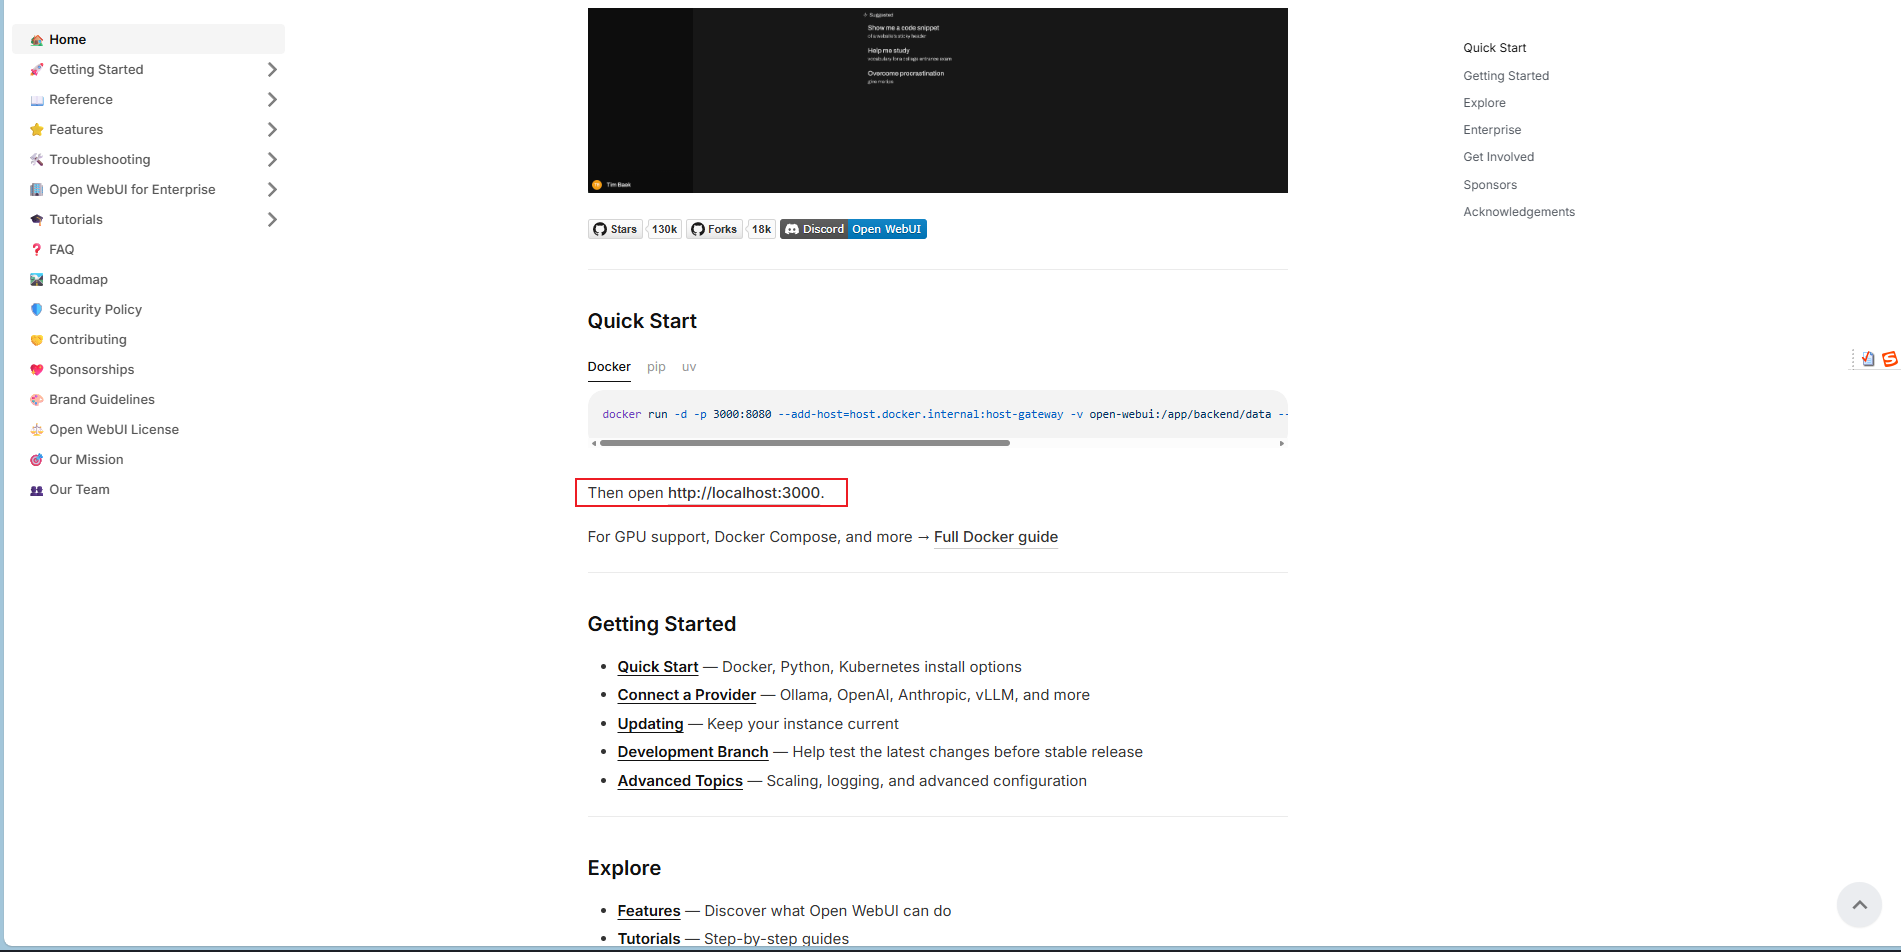Viewport: 1901px width, 952px height.
Task: Click the Security Policy shield icon
Action: [37, 310]
